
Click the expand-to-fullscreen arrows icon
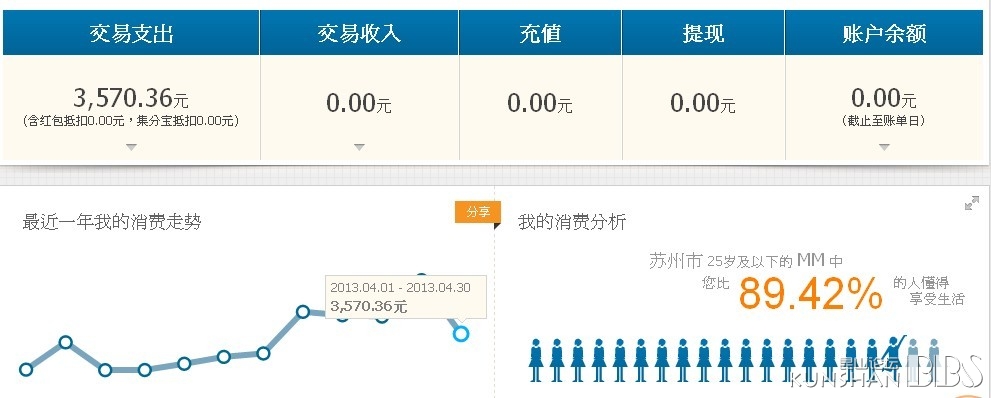(x=972, y=203)
